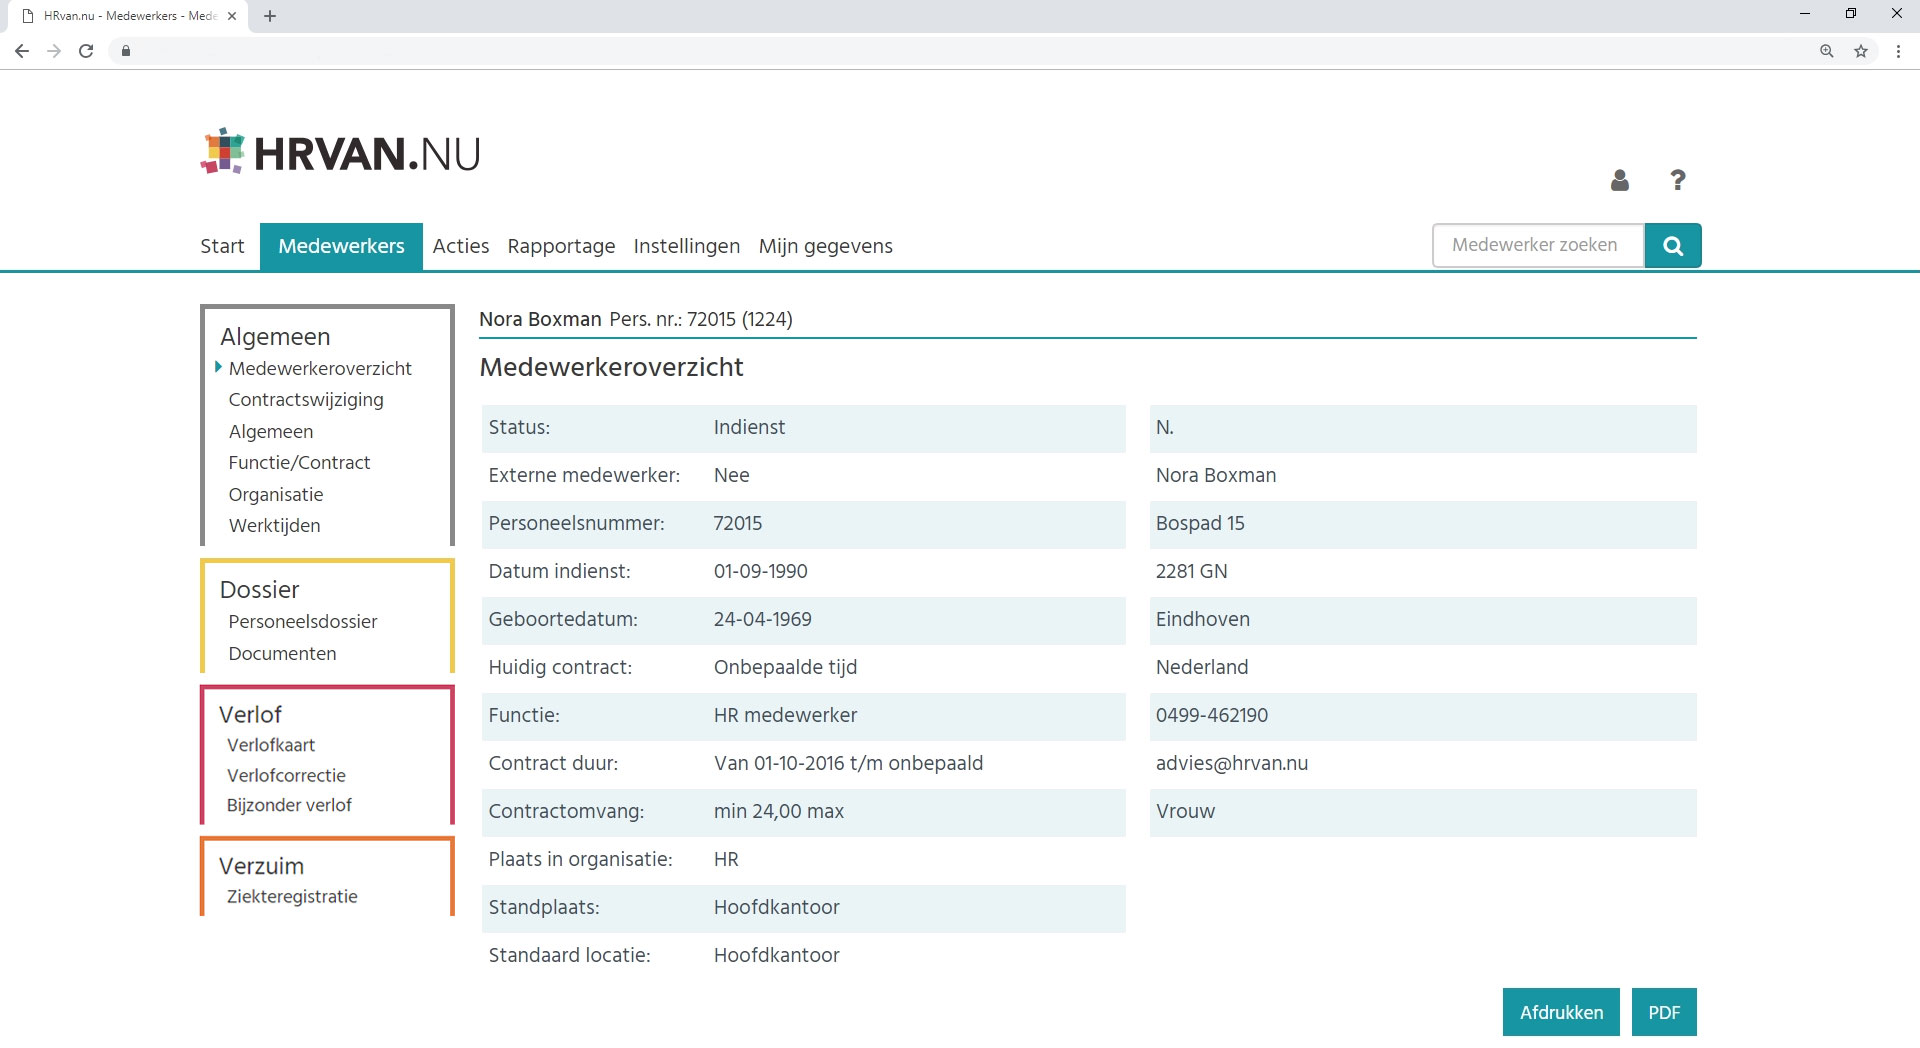Open the Werktijden link
The height and width of the screenshot is (1048, 1920).
point(274,526)
